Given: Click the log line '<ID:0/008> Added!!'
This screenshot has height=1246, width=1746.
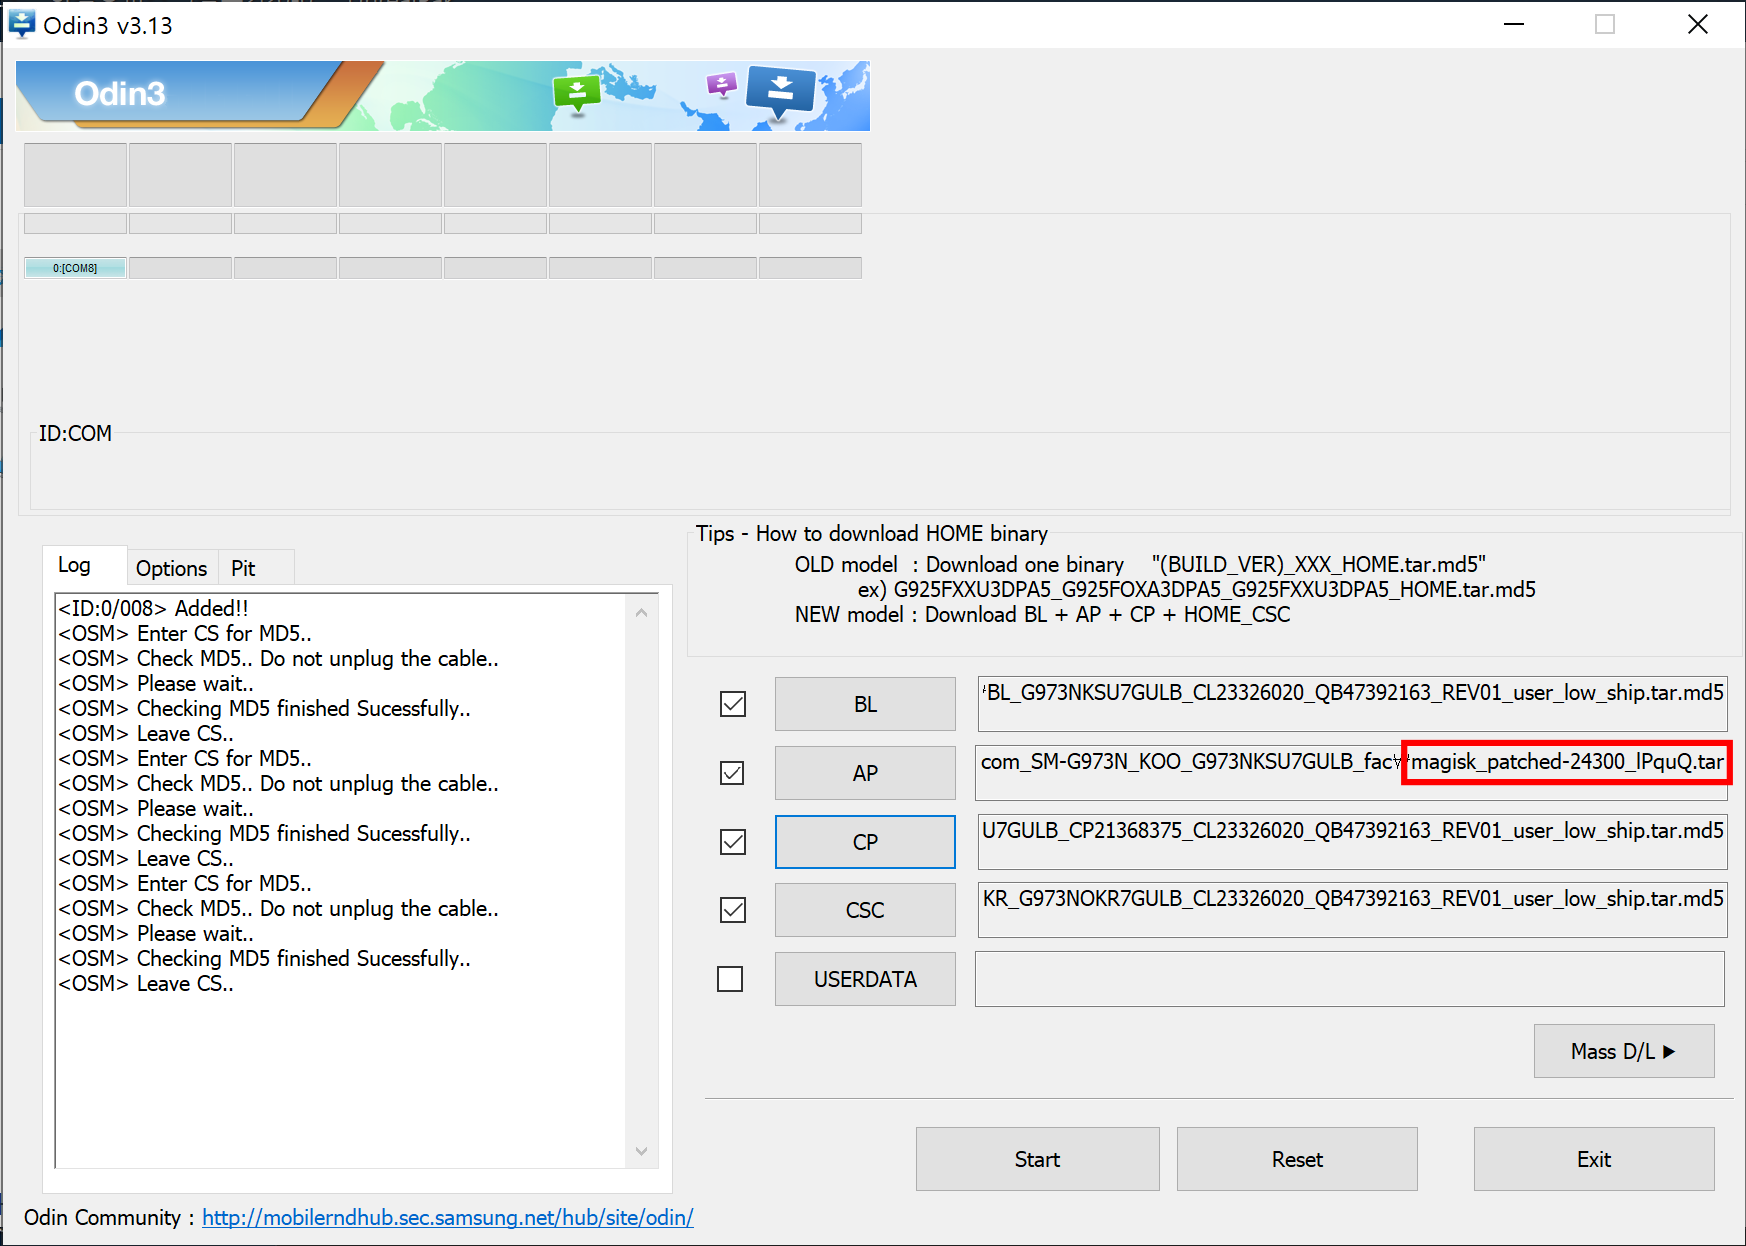Looking at the screenshot, I should (153, 608).
